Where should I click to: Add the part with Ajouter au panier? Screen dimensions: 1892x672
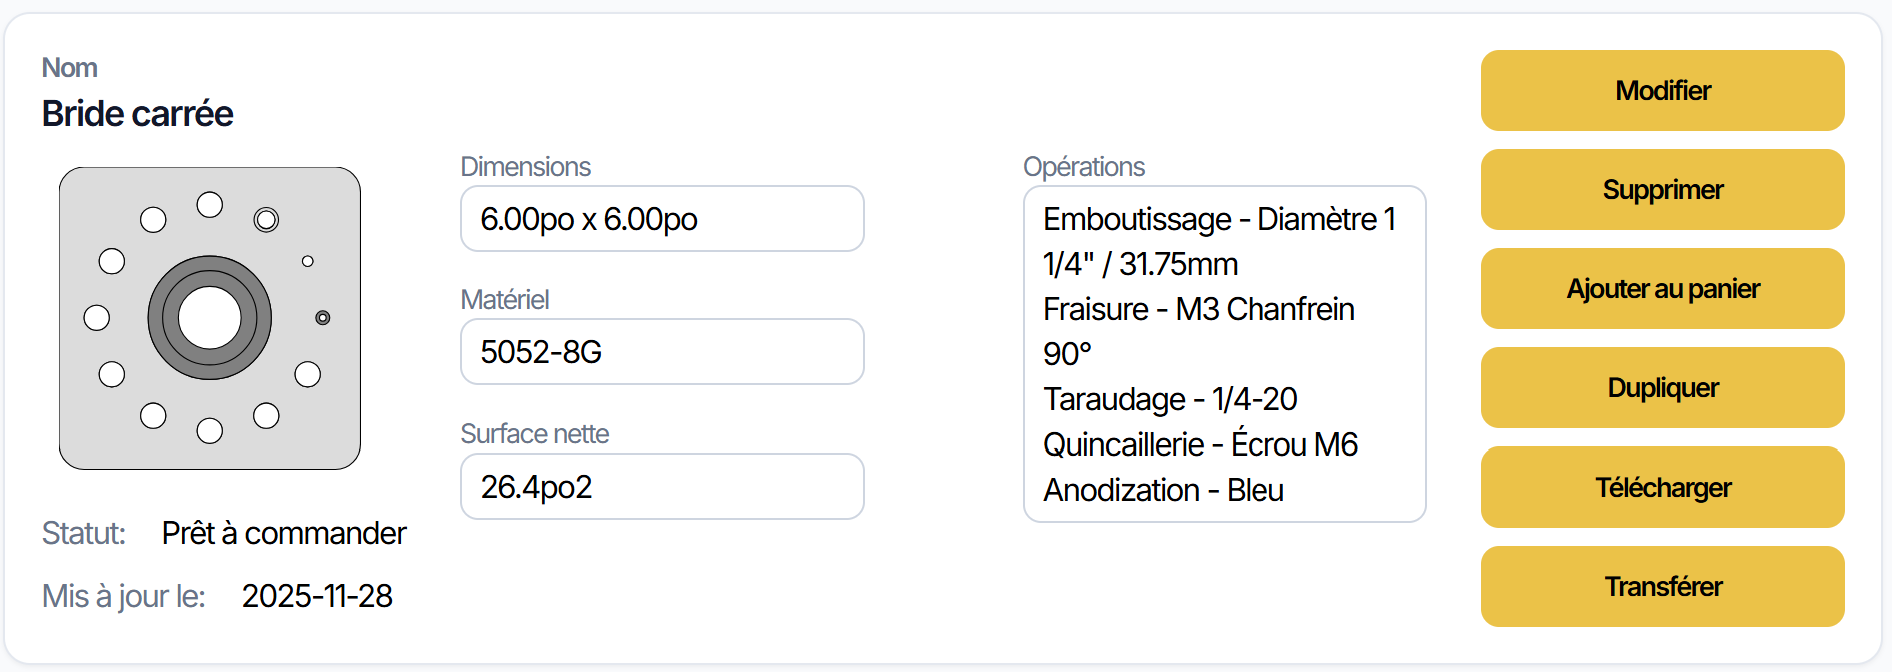[1662, 289]
